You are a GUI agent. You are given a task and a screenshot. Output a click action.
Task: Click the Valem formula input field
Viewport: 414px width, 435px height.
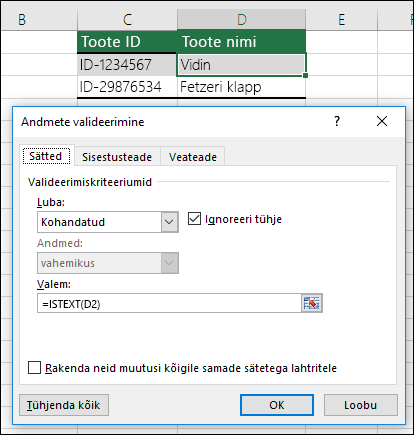click(169, 303)
